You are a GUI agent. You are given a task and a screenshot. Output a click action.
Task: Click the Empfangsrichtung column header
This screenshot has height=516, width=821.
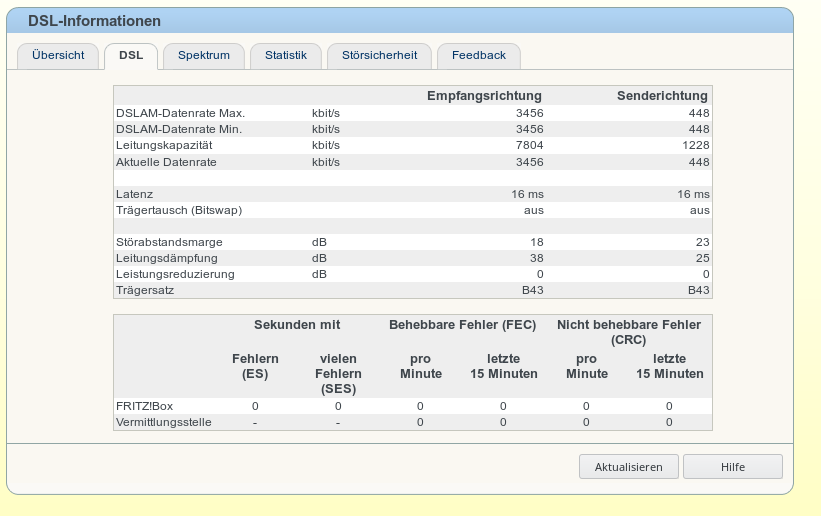pos(484,96)
